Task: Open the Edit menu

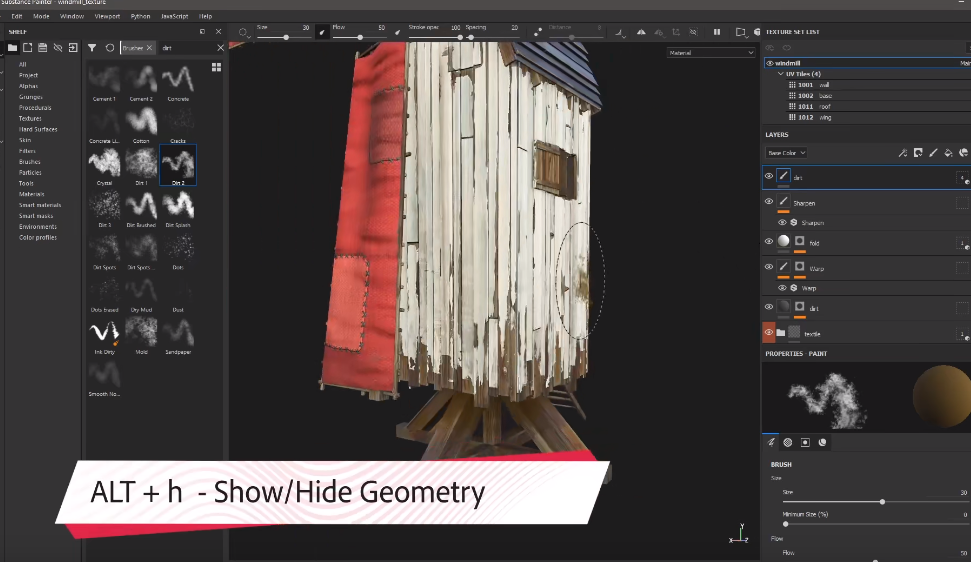Action: 17,16
